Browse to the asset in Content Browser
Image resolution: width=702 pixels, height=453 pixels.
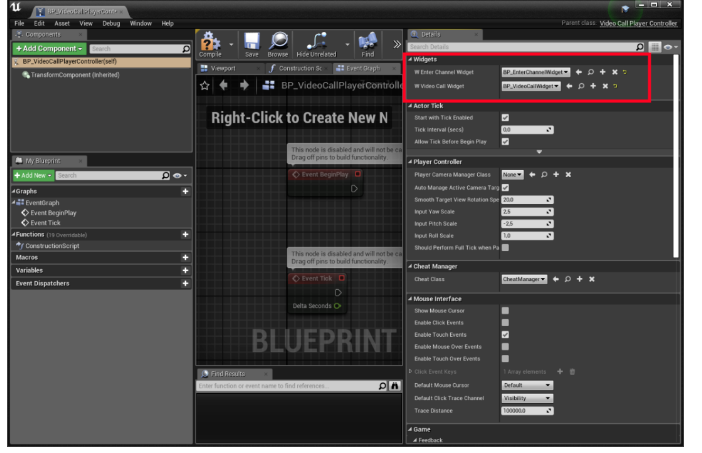[278, 44]
